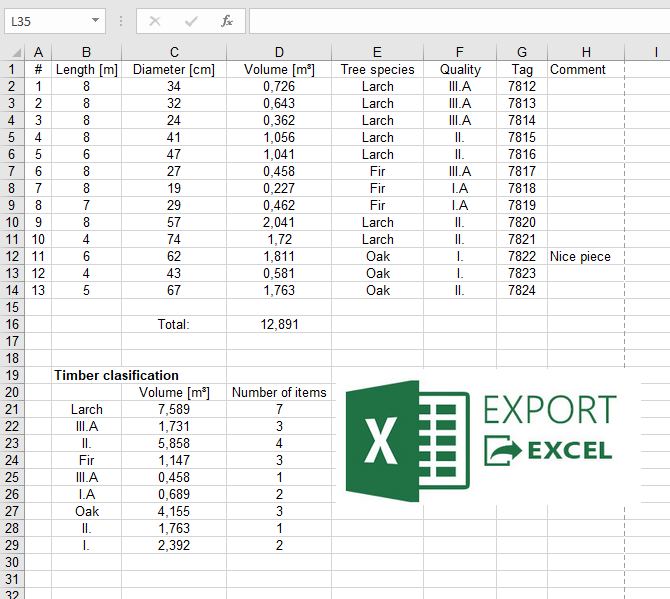Click the Select All corner triangle
This screenshot has width=670, height=599.
[16, 52]
